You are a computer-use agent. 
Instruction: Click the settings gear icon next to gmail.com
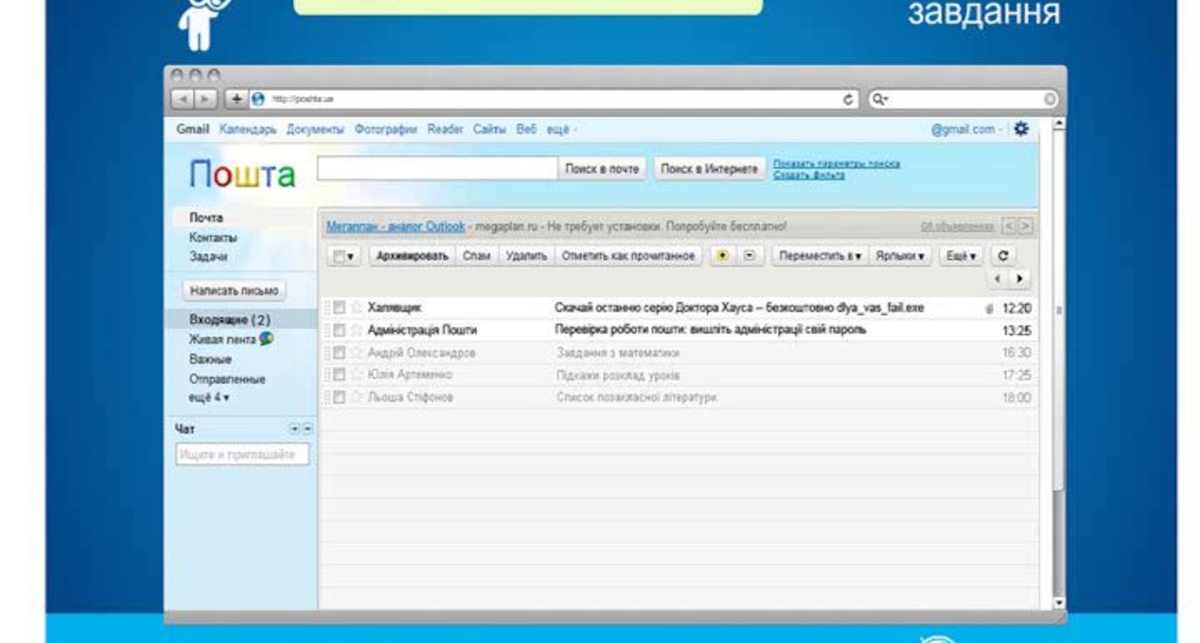(1021, 129)
